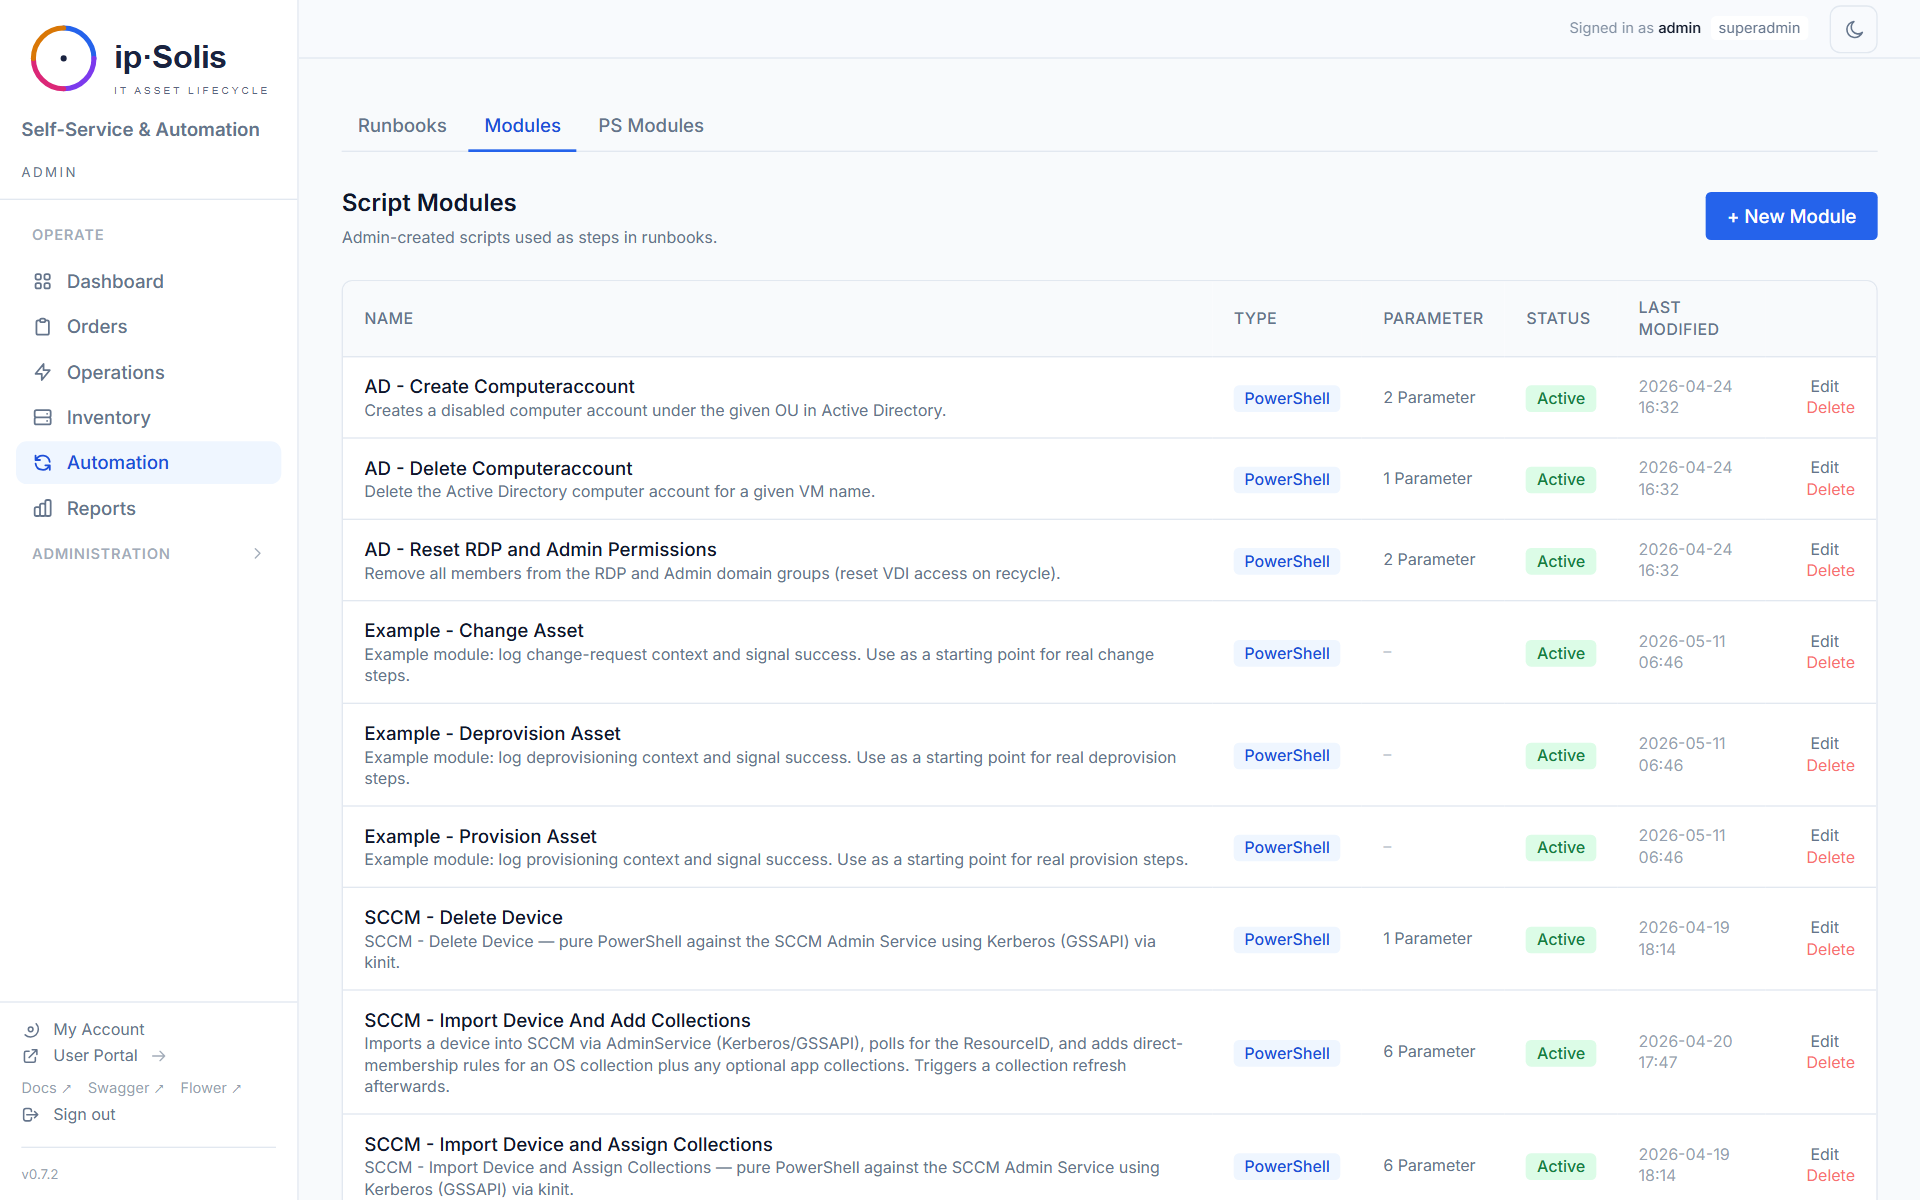Click the Sign out link
This screenshot has height=1200, width=1920.
84,1115
